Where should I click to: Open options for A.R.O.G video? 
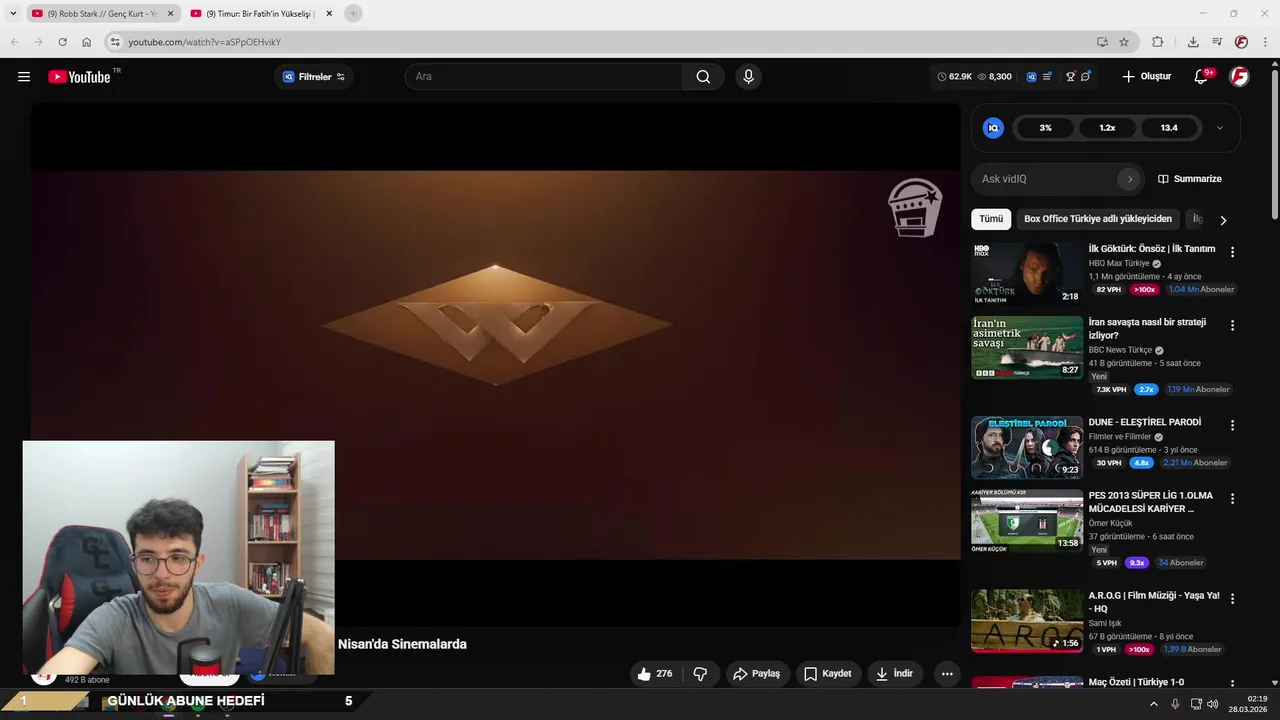pos(1232,599)
